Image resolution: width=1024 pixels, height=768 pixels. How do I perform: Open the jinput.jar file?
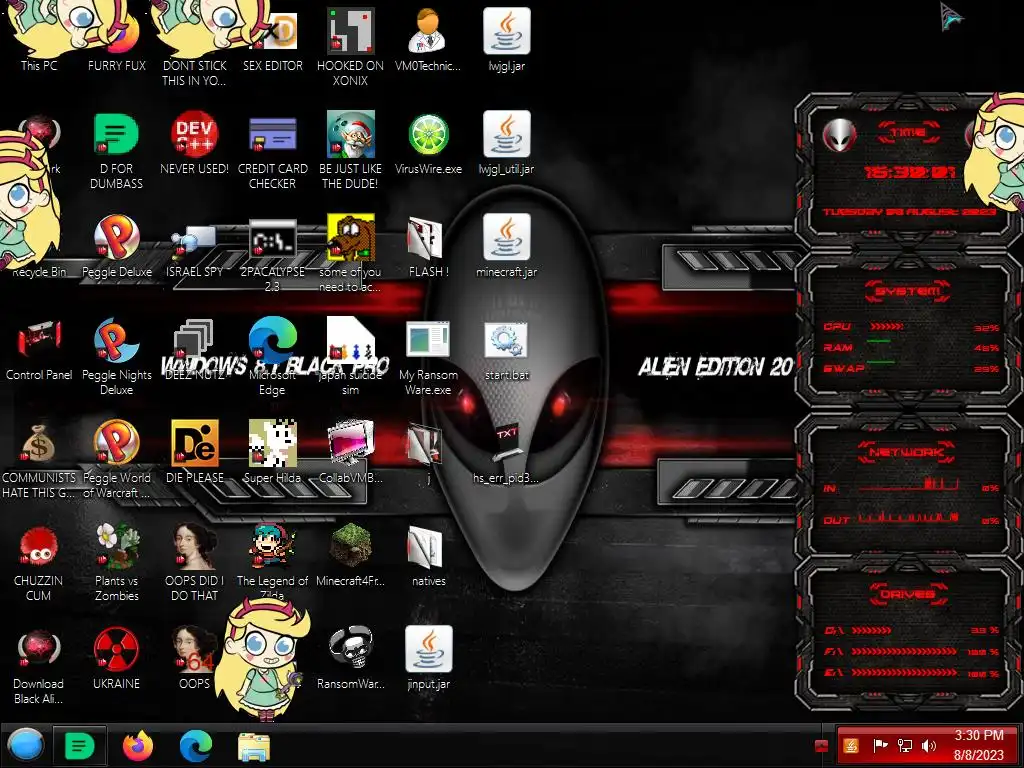(x=428, y=649)
